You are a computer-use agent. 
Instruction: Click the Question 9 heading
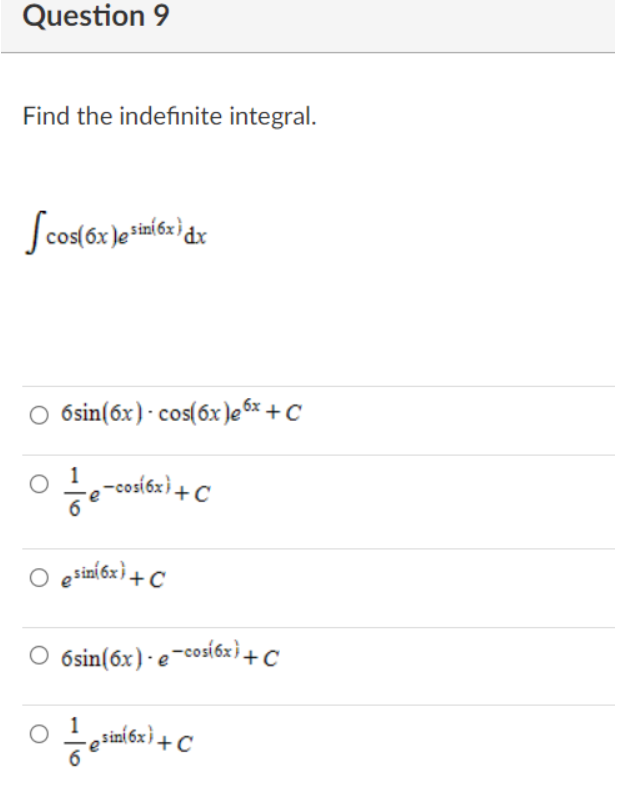(x=96, y=16)
